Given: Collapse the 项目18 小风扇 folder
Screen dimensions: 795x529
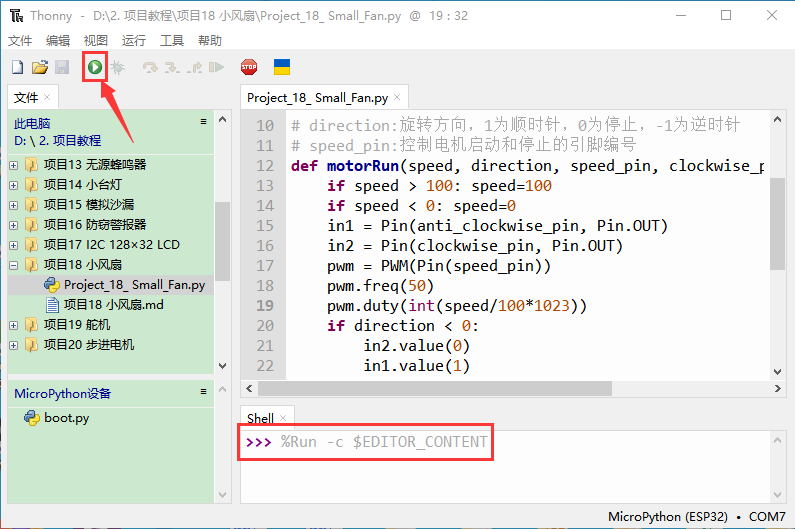Looking at the screenshot, I should coord(14,265).
